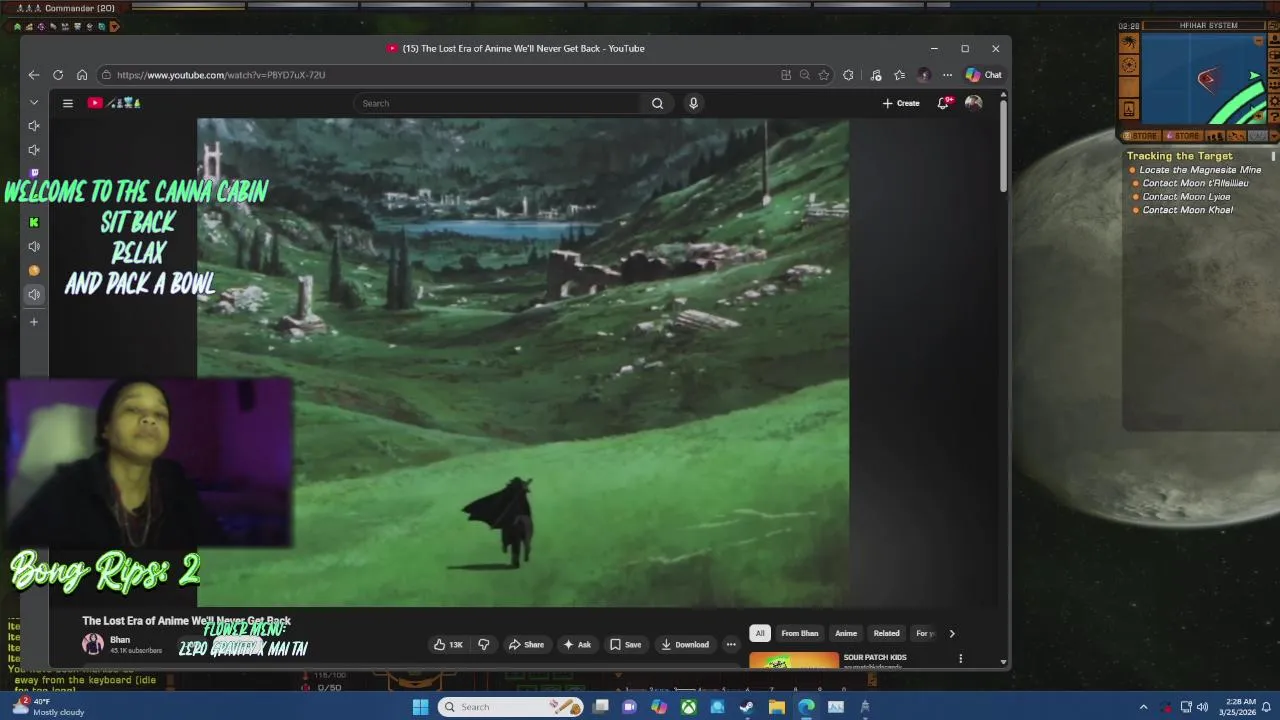This screenshot has width=1280, height=720.
Task: Open the first STORE button in game
Action: click(x=1140, y=135)
